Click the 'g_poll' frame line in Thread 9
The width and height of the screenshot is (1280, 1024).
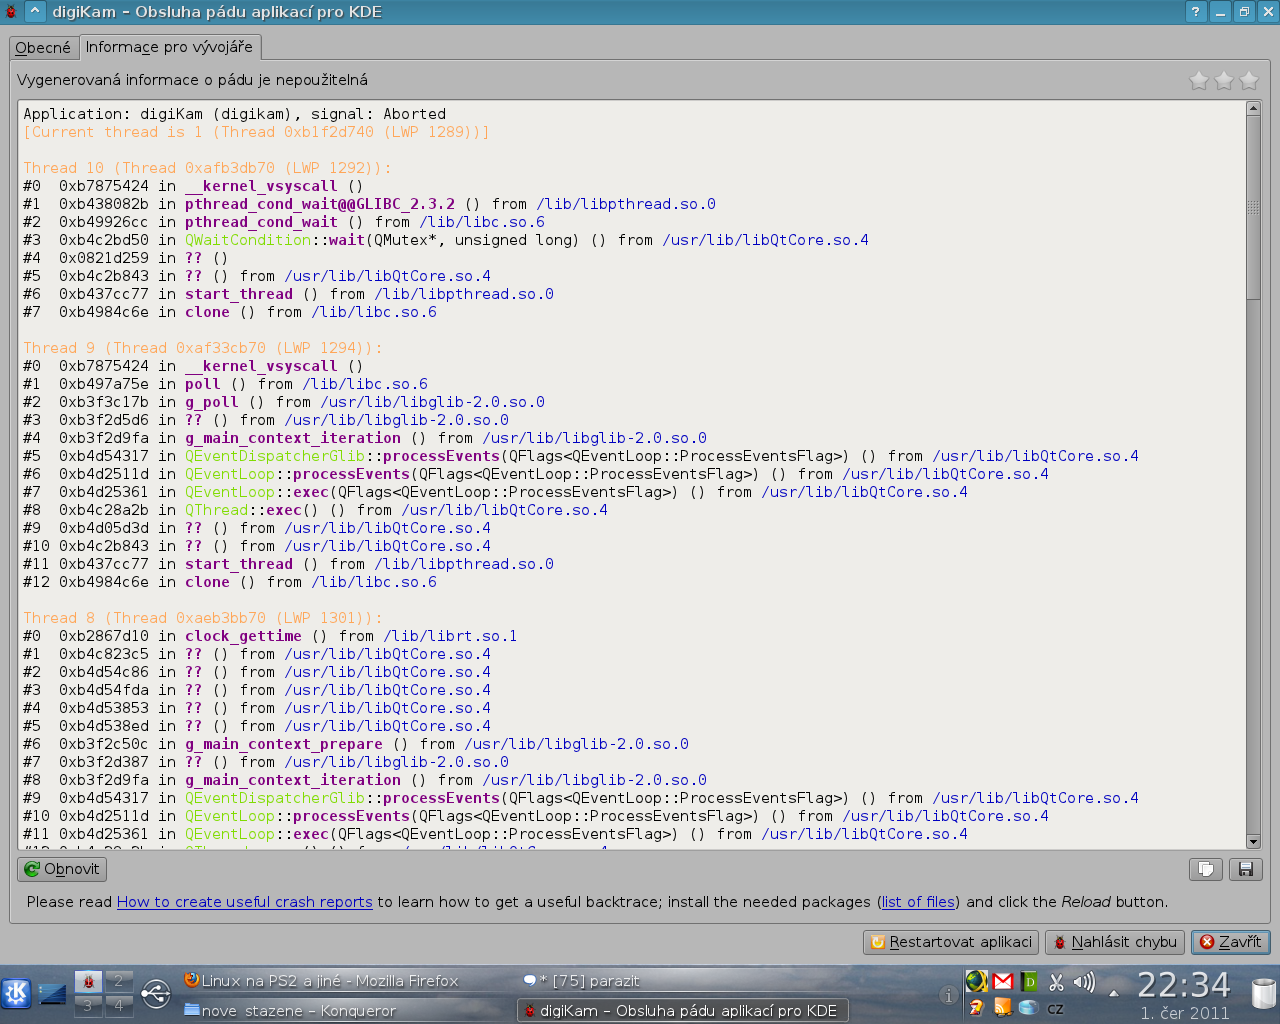point(284,402)
